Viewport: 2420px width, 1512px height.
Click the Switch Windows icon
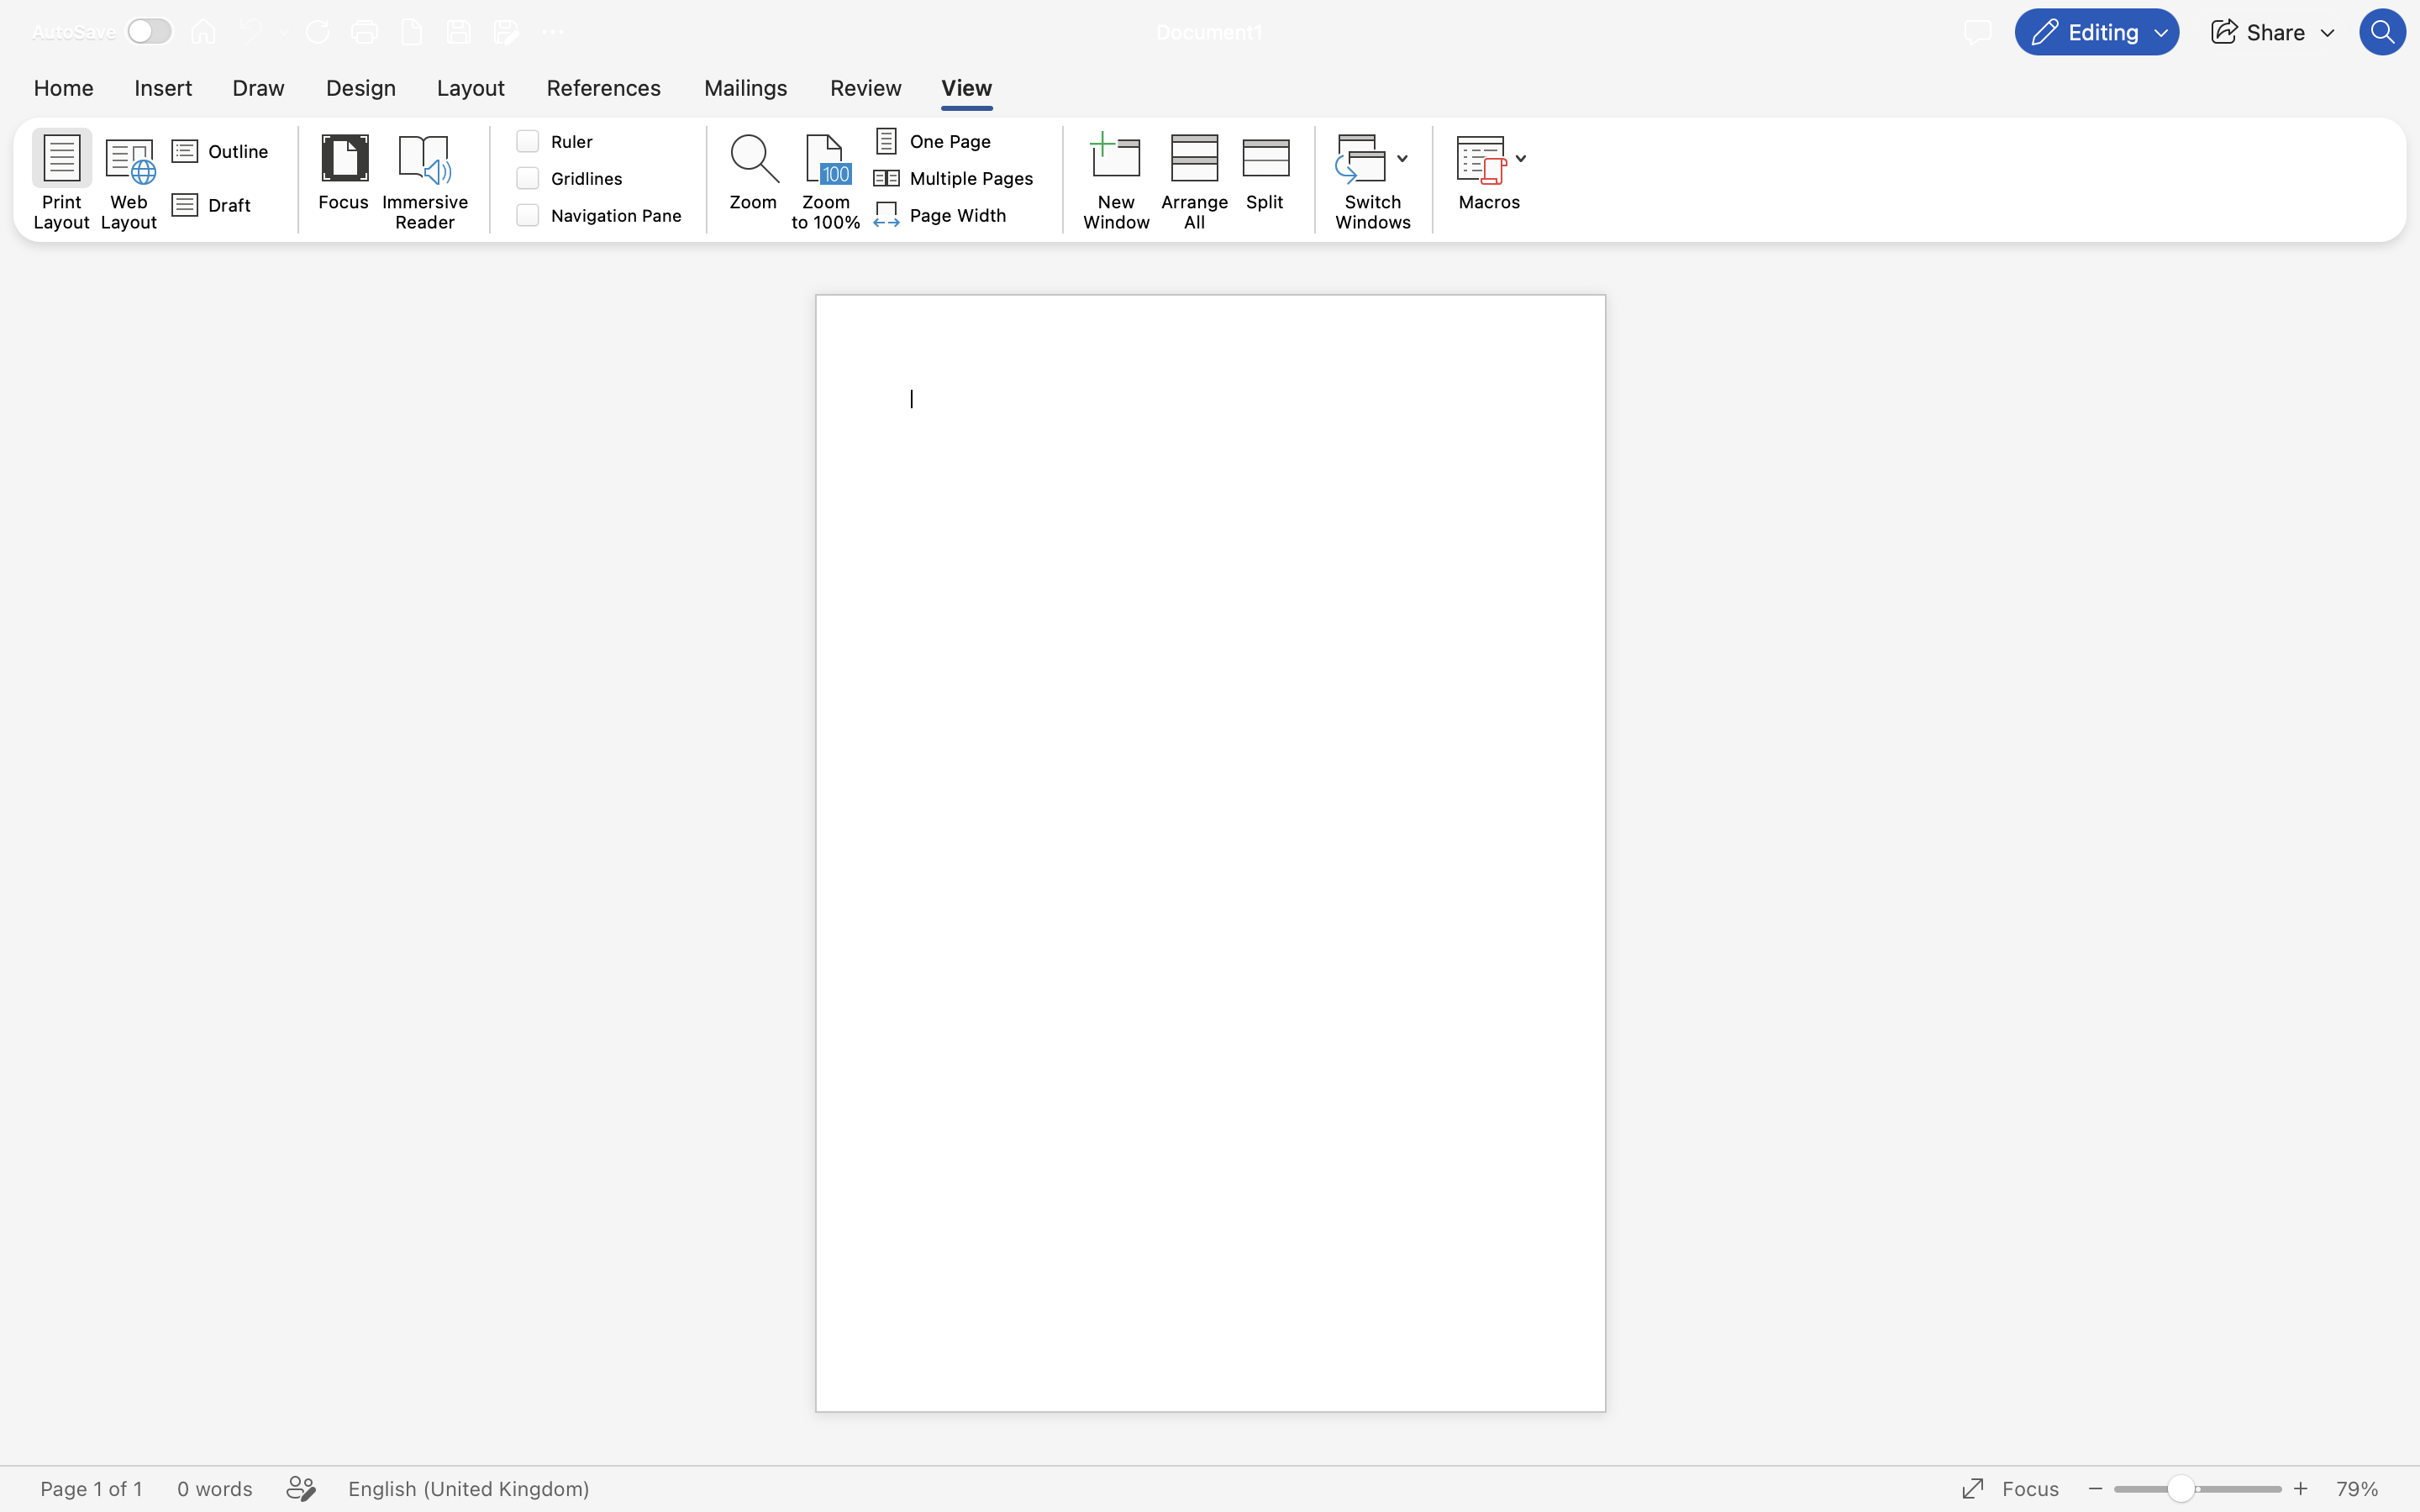[x=1361, y=159]
